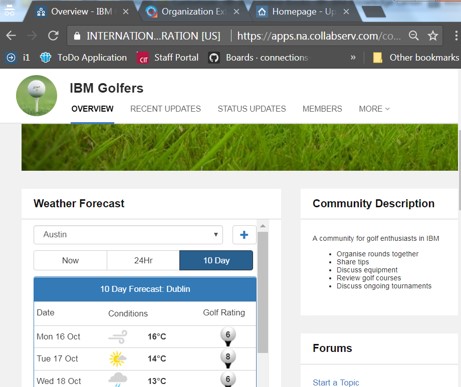The width and height of the screenshot is (461, 387).
Task: Add a city with the plus button
Action: 244,235
